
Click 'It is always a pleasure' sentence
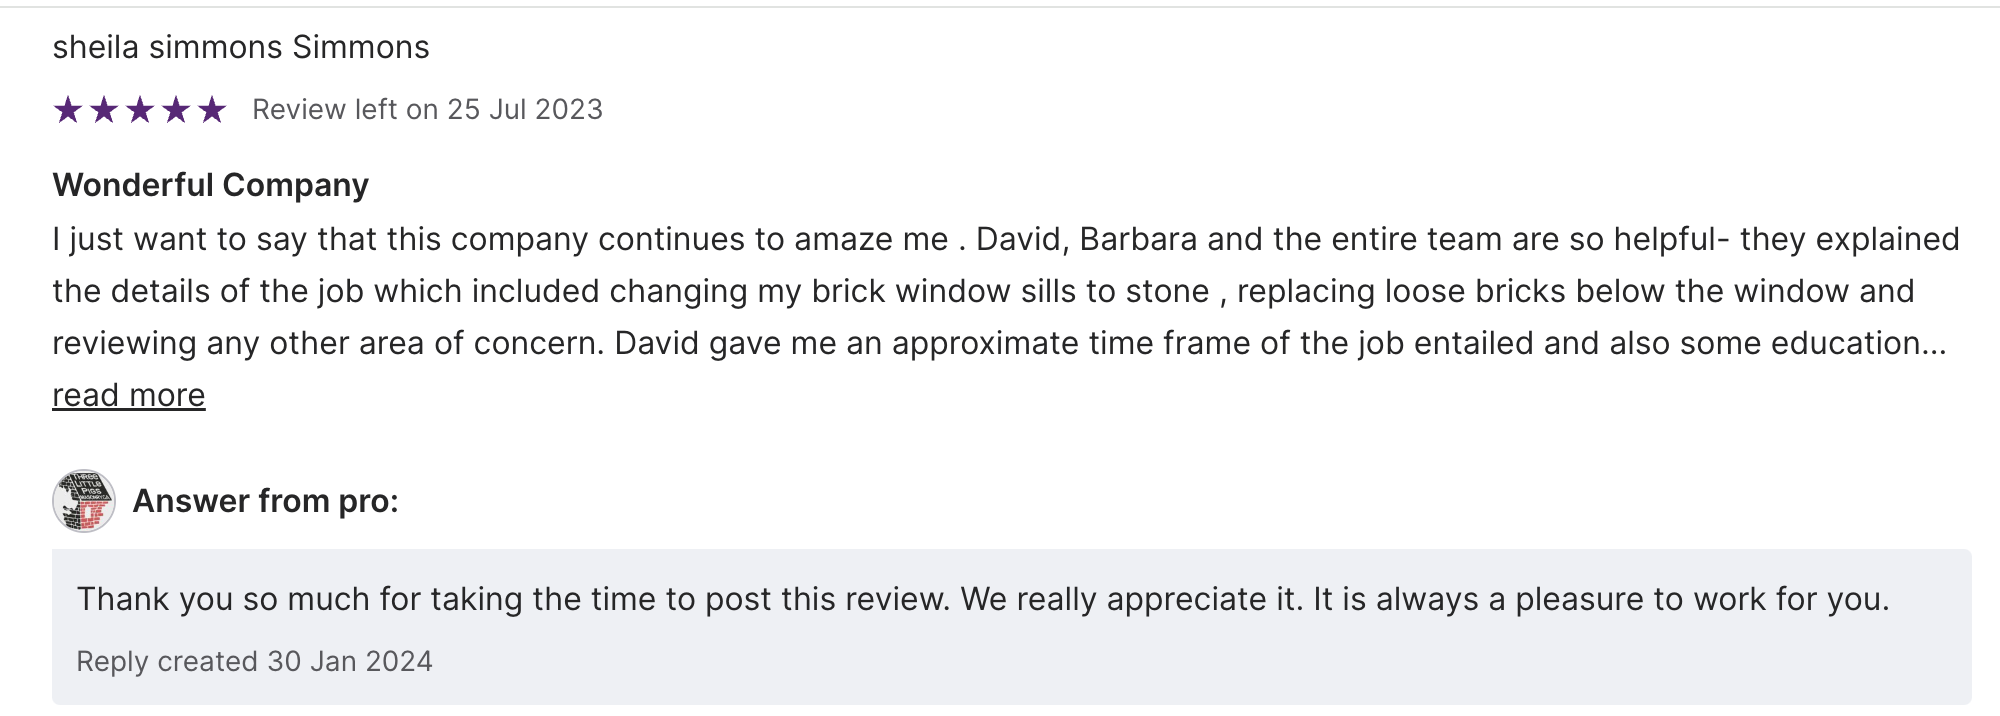[1600, 599]
